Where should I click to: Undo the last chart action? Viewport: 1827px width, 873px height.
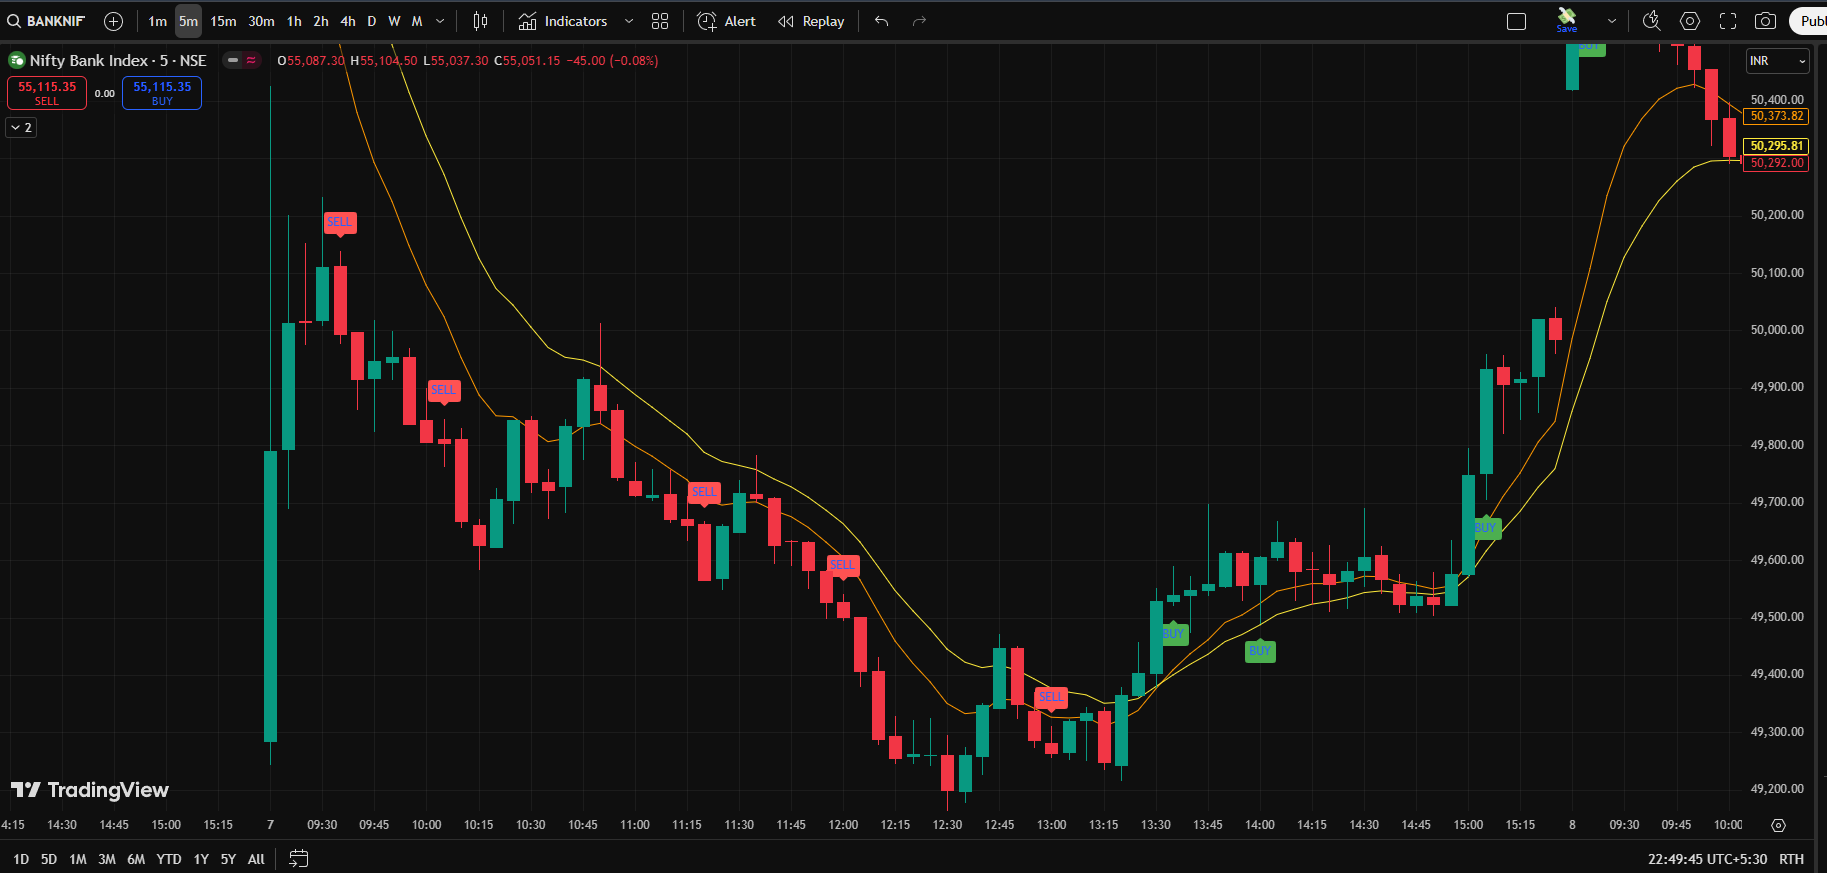pyautogui.click(x=881, y=21)
